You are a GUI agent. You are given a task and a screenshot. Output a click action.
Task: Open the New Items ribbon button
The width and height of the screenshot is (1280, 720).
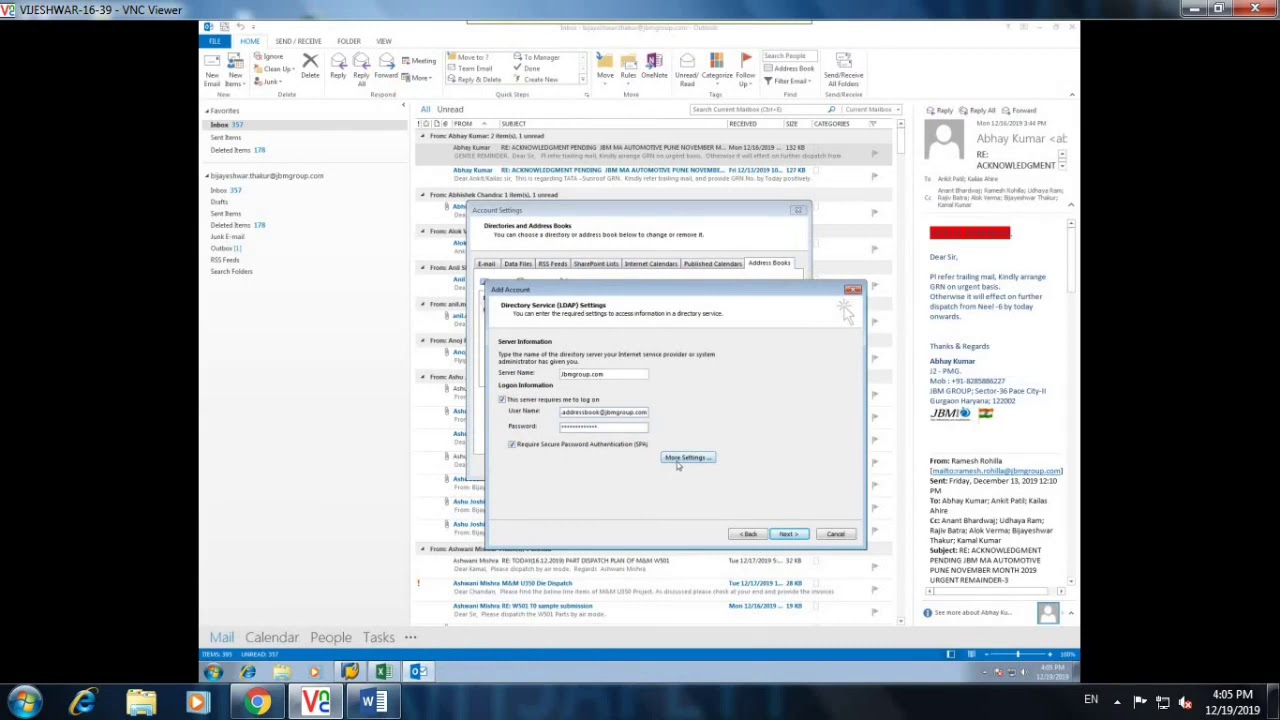point(234,68)
